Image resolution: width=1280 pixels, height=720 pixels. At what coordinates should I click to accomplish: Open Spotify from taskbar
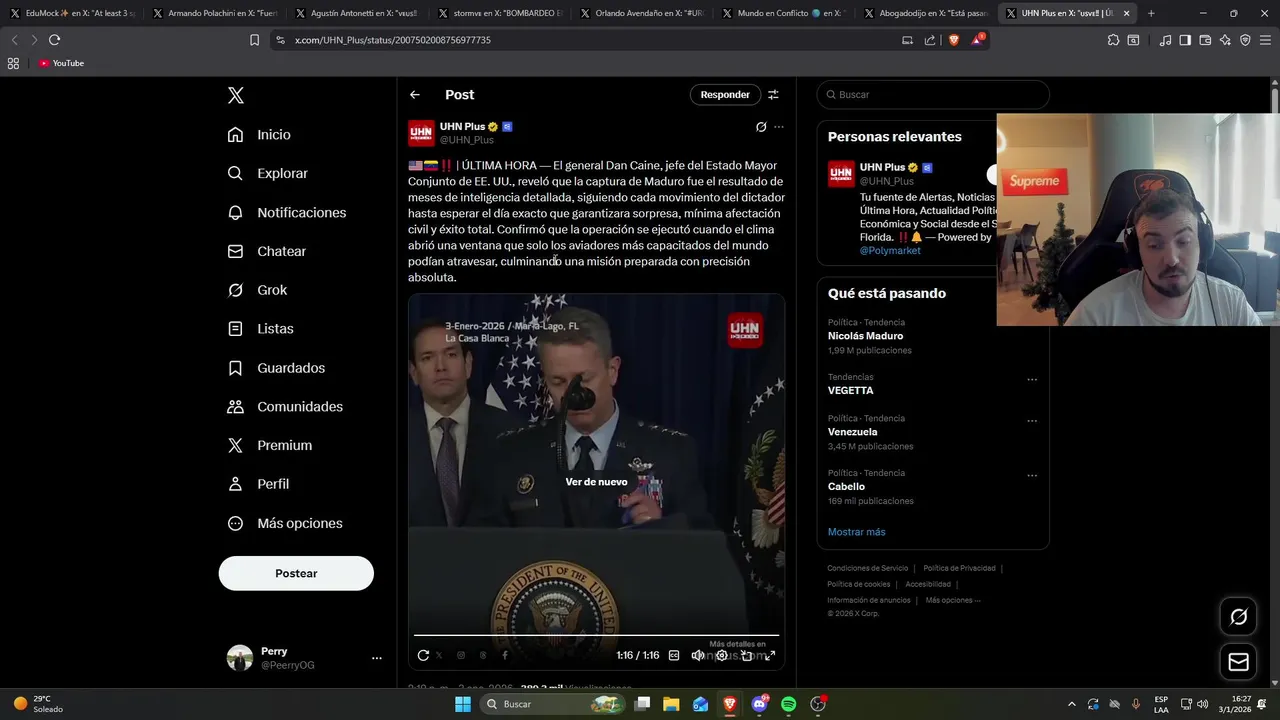tap(788, 704)
